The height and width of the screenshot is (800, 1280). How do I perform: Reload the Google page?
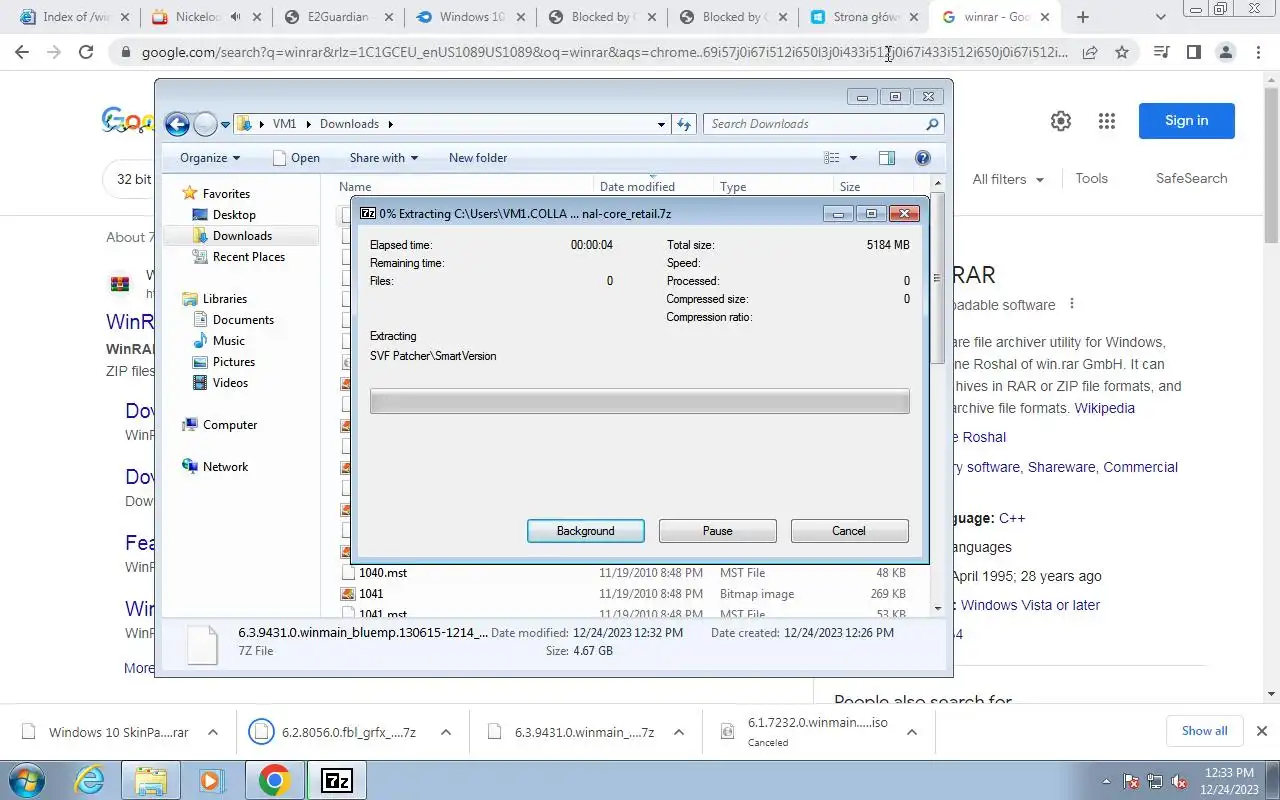click(86, 52)
